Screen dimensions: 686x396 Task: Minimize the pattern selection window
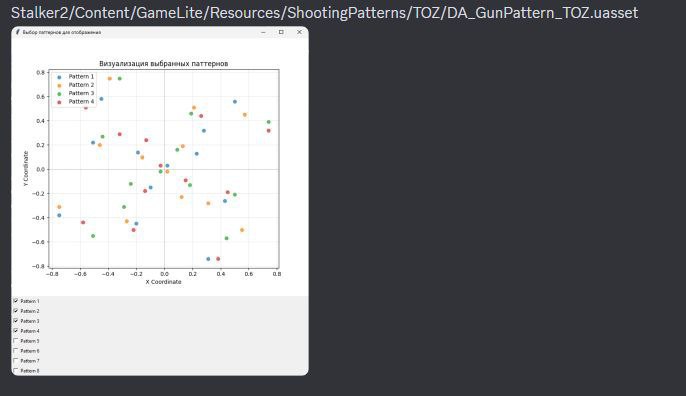pyautogui.click(x=263, y=32)
